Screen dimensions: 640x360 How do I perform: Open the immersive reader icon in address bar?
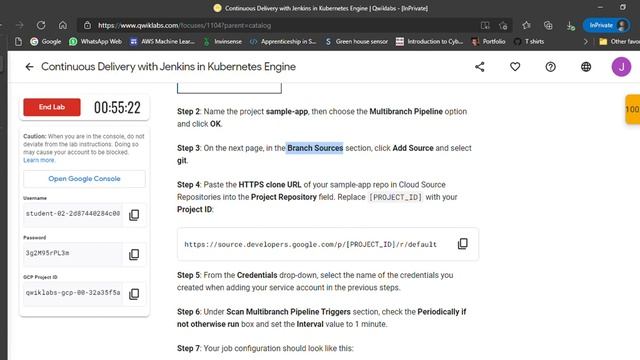(485, 25)
